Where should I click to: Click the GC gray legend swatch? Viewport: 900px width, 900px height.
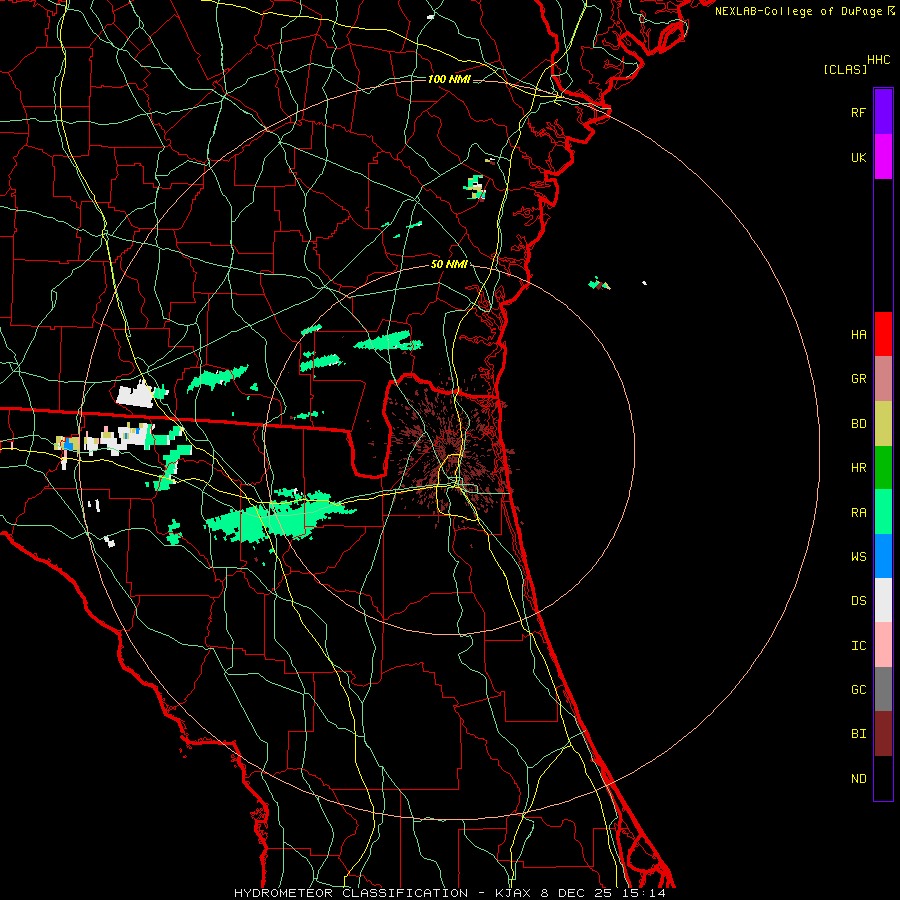(x=883, y=689)
